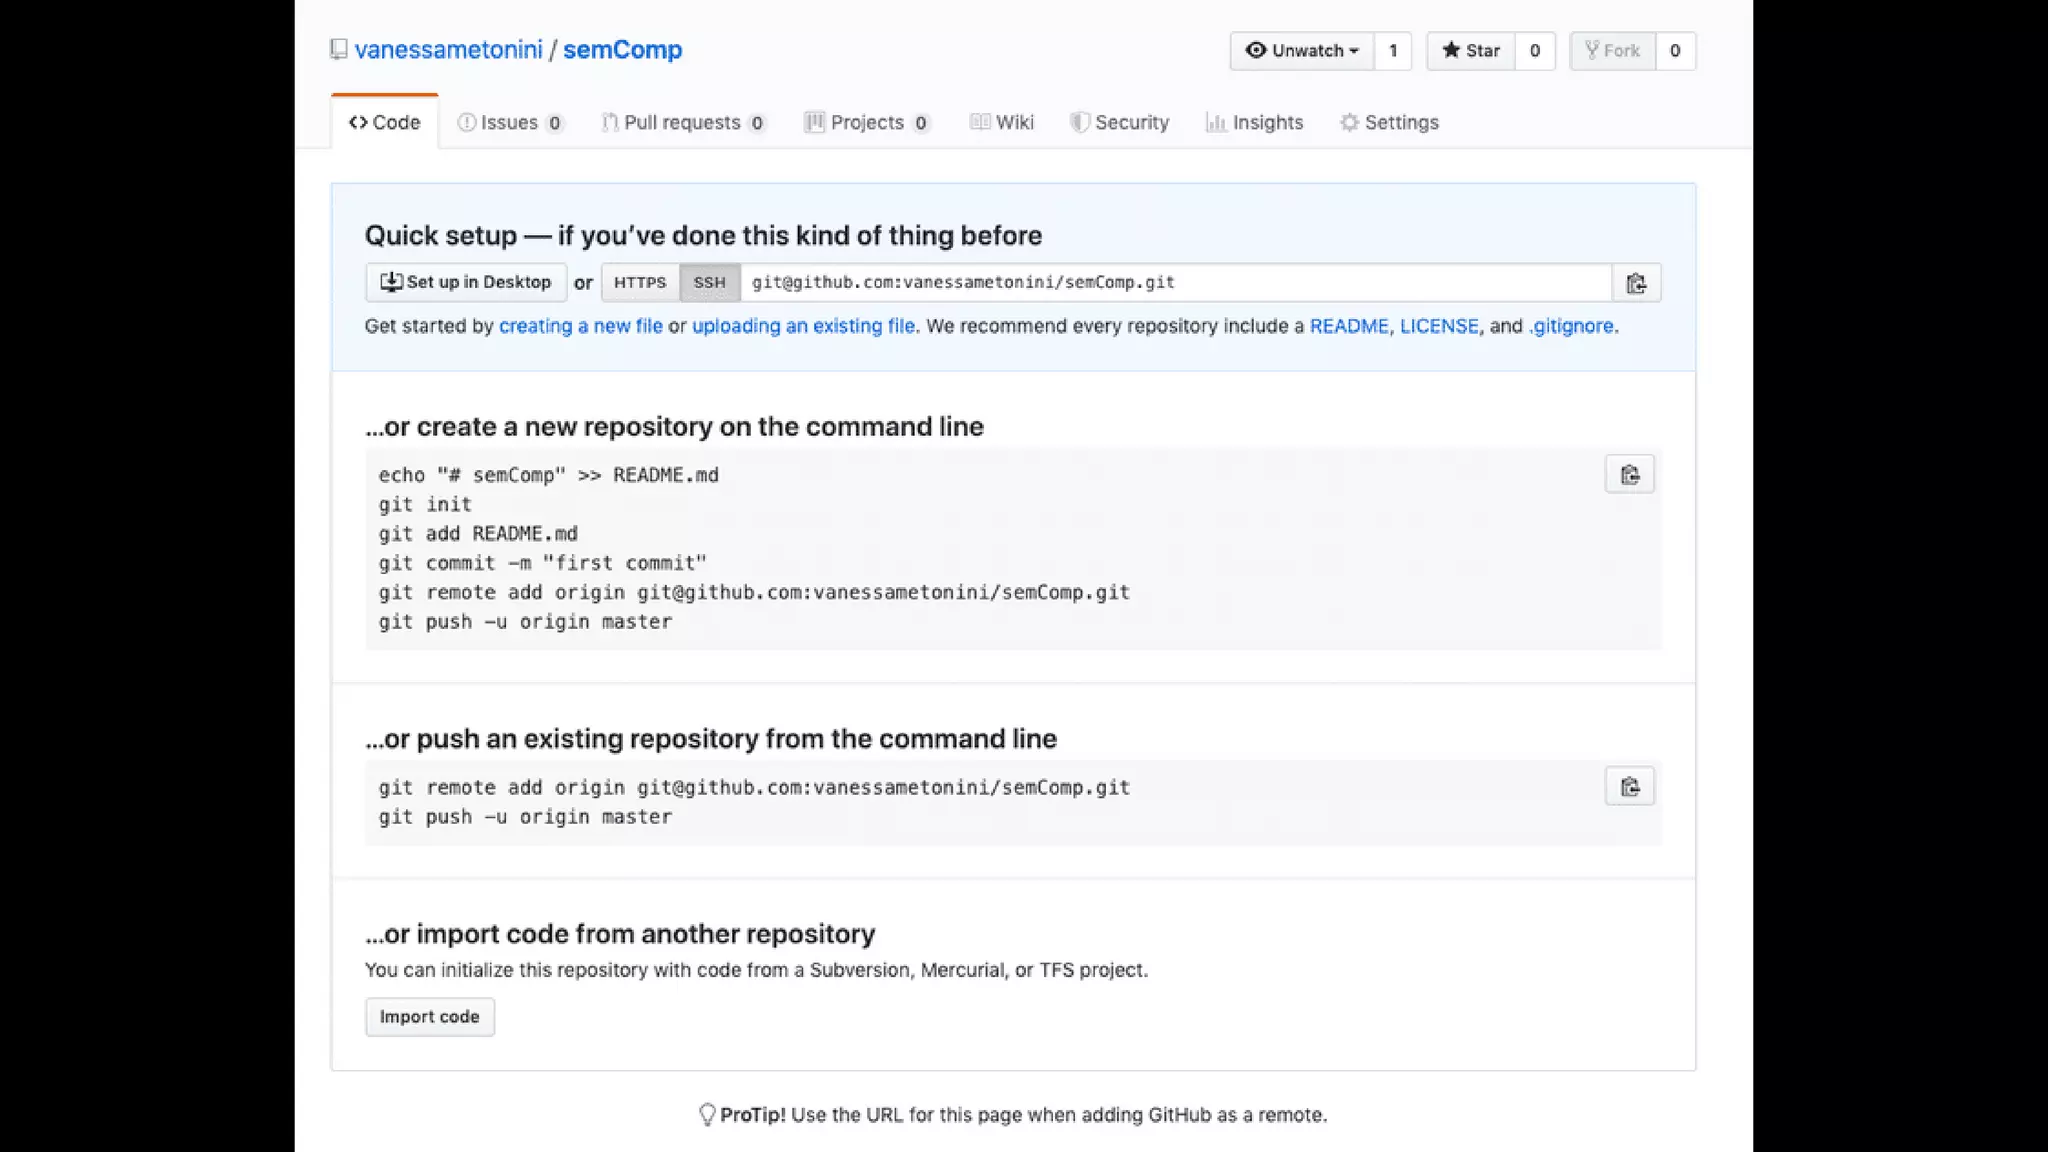Open the .gitignore link
The image size is (2048, 1152).
point(1571,326)
